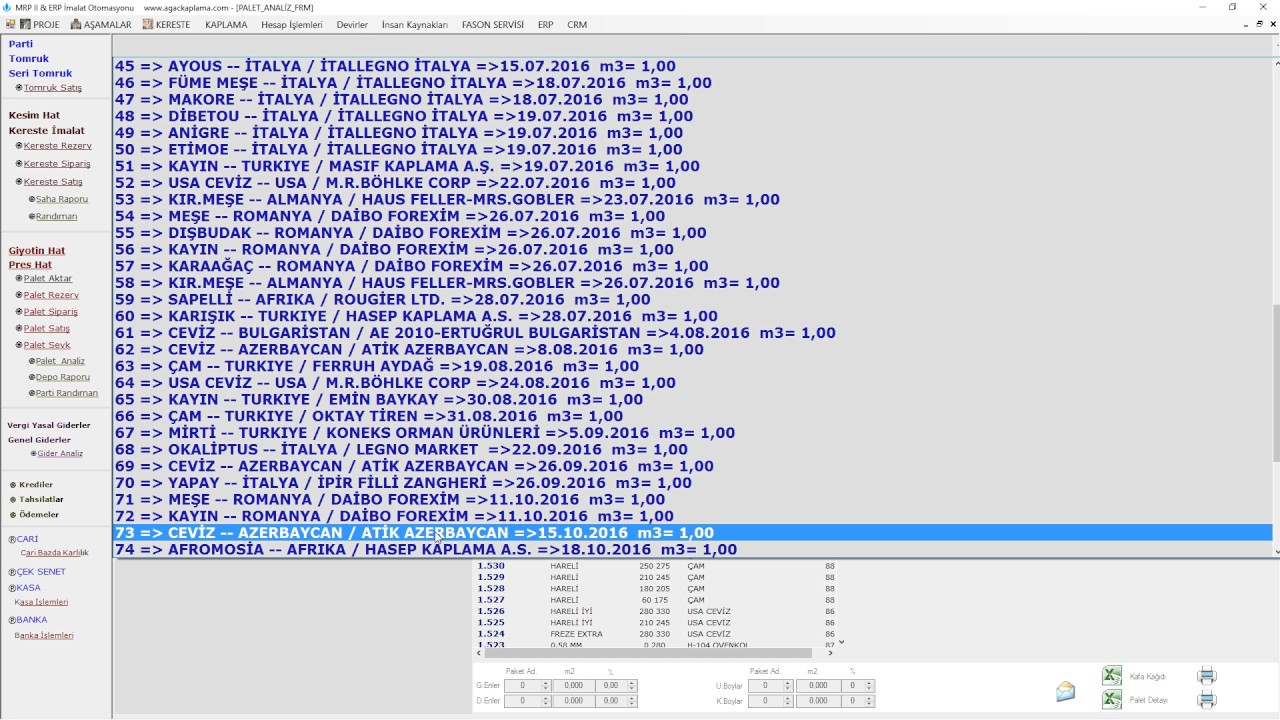Open the KASA link
This screenshot has width=1280, height=720.
click(x=28, y=588)
